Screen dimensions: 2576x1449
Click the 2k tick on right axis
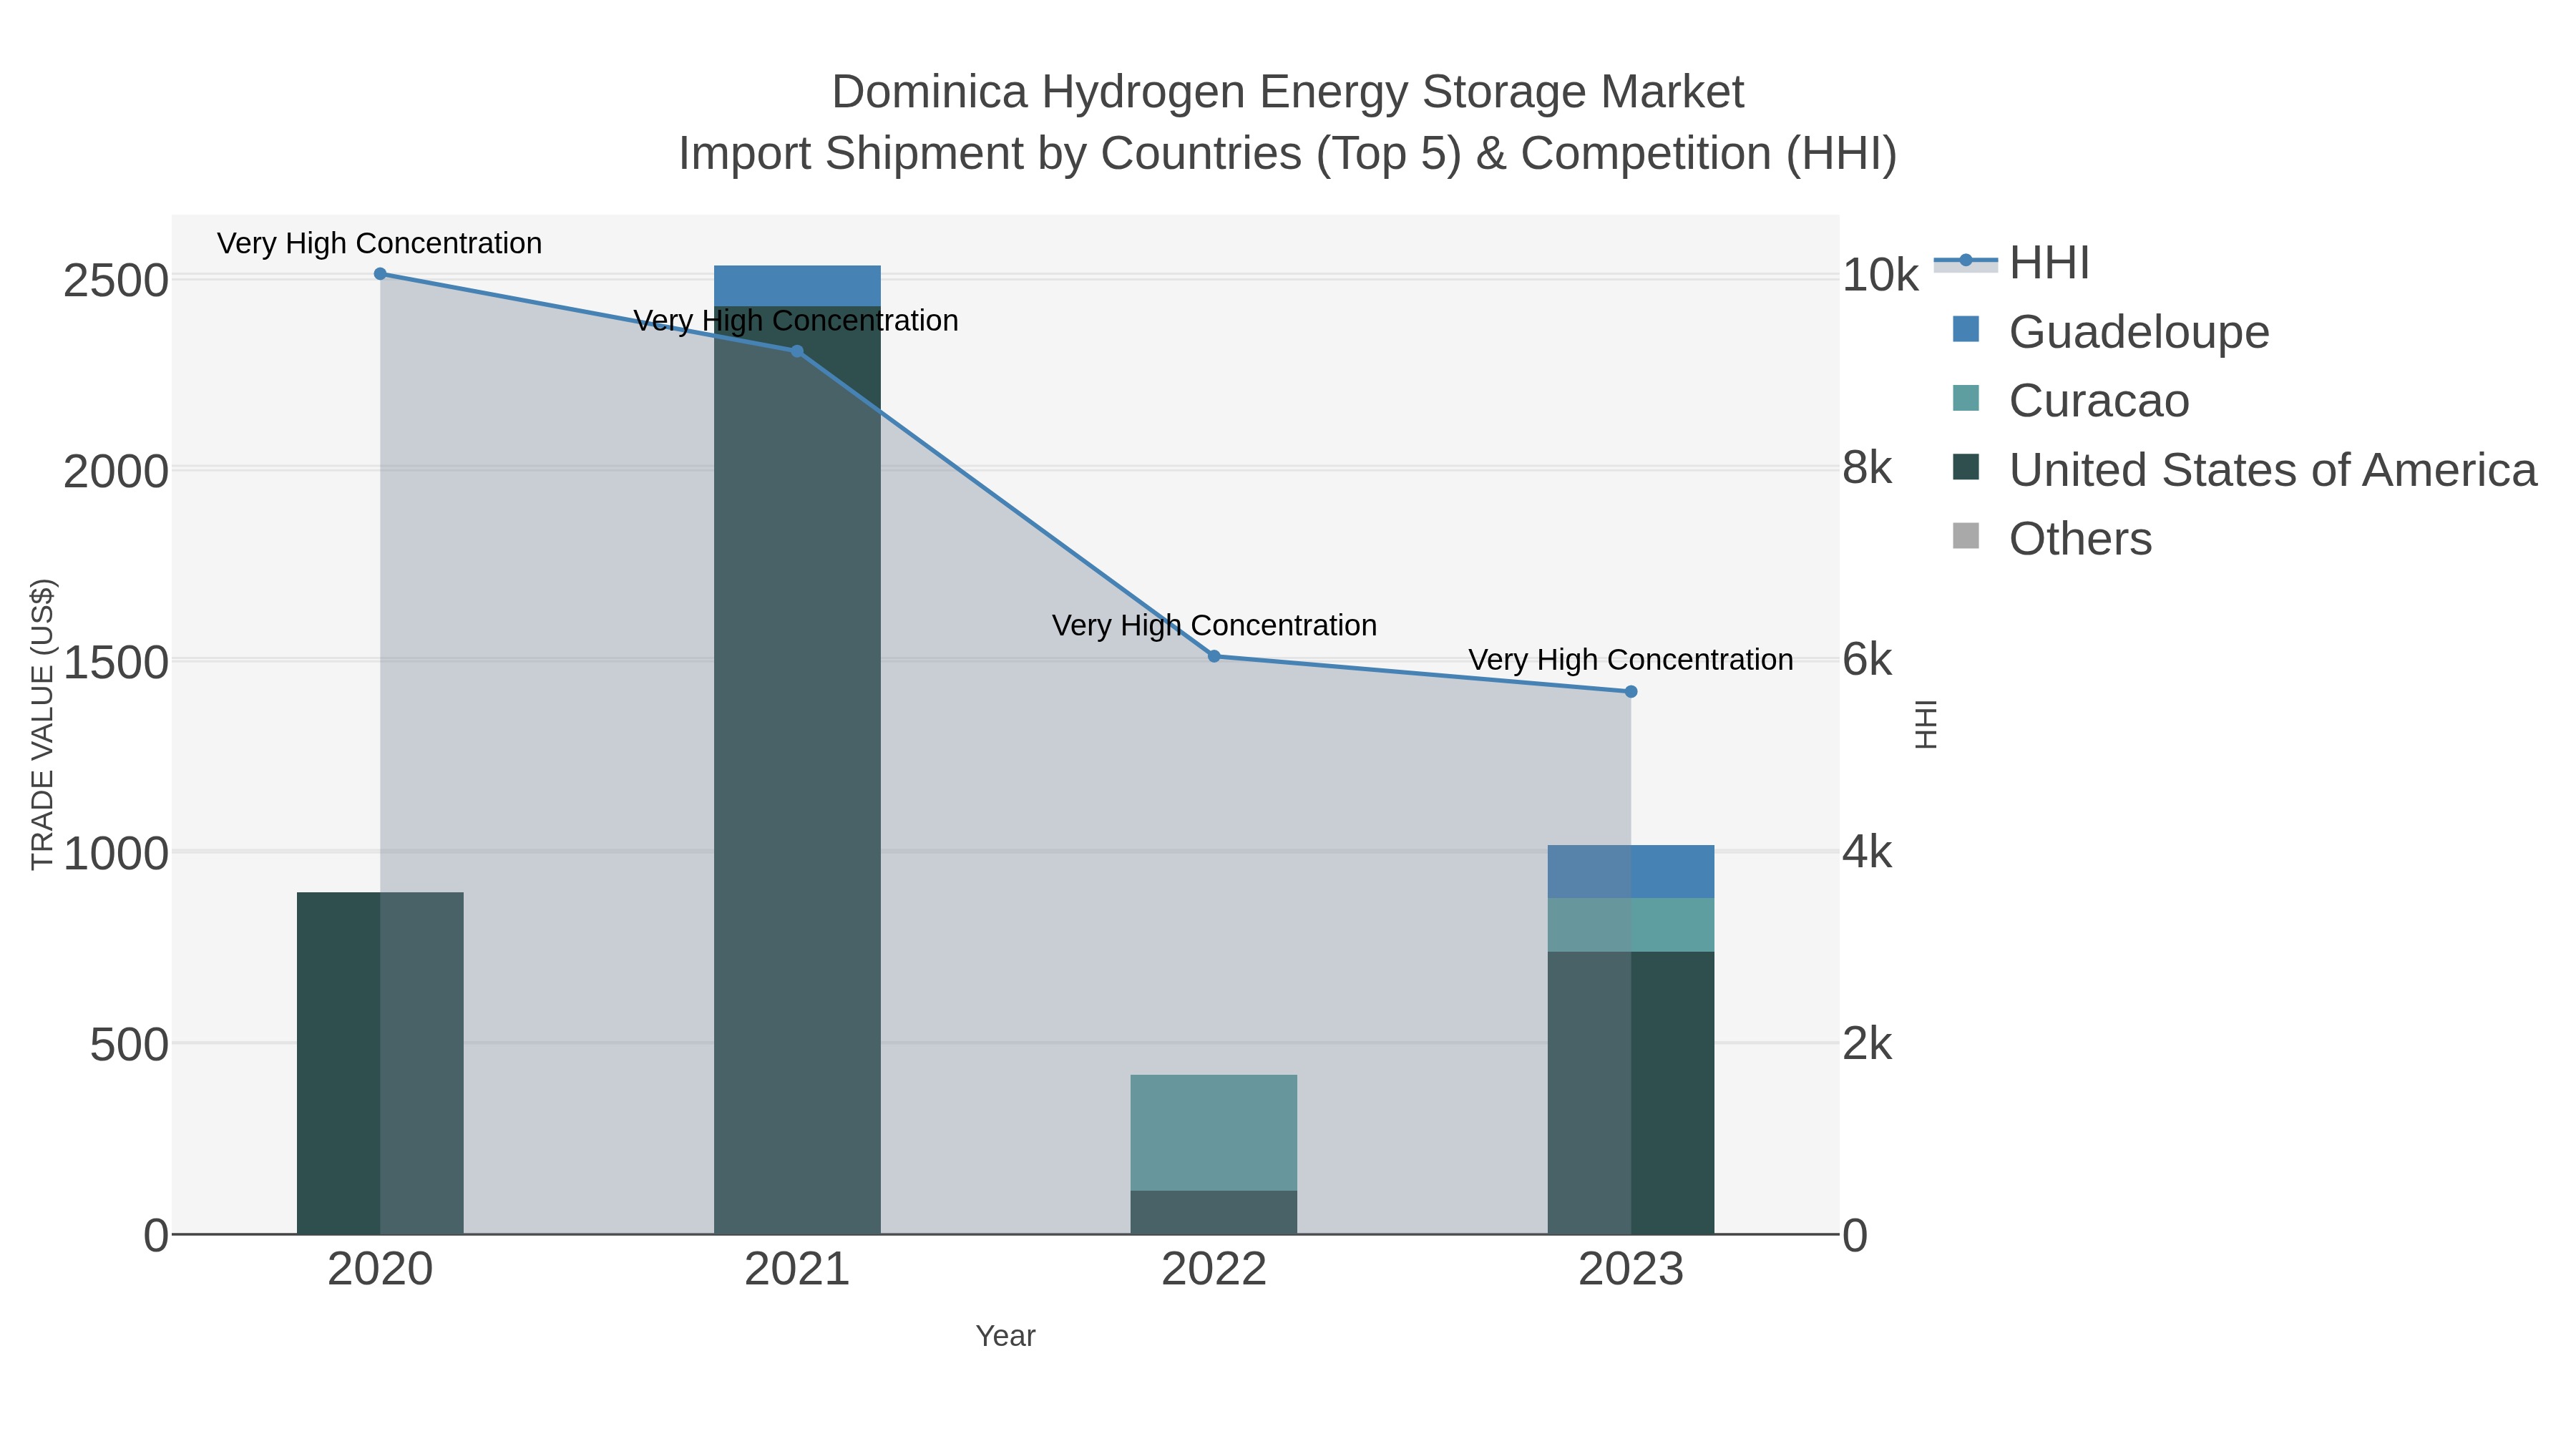pyautogui.click(x=1867, y=1044)
